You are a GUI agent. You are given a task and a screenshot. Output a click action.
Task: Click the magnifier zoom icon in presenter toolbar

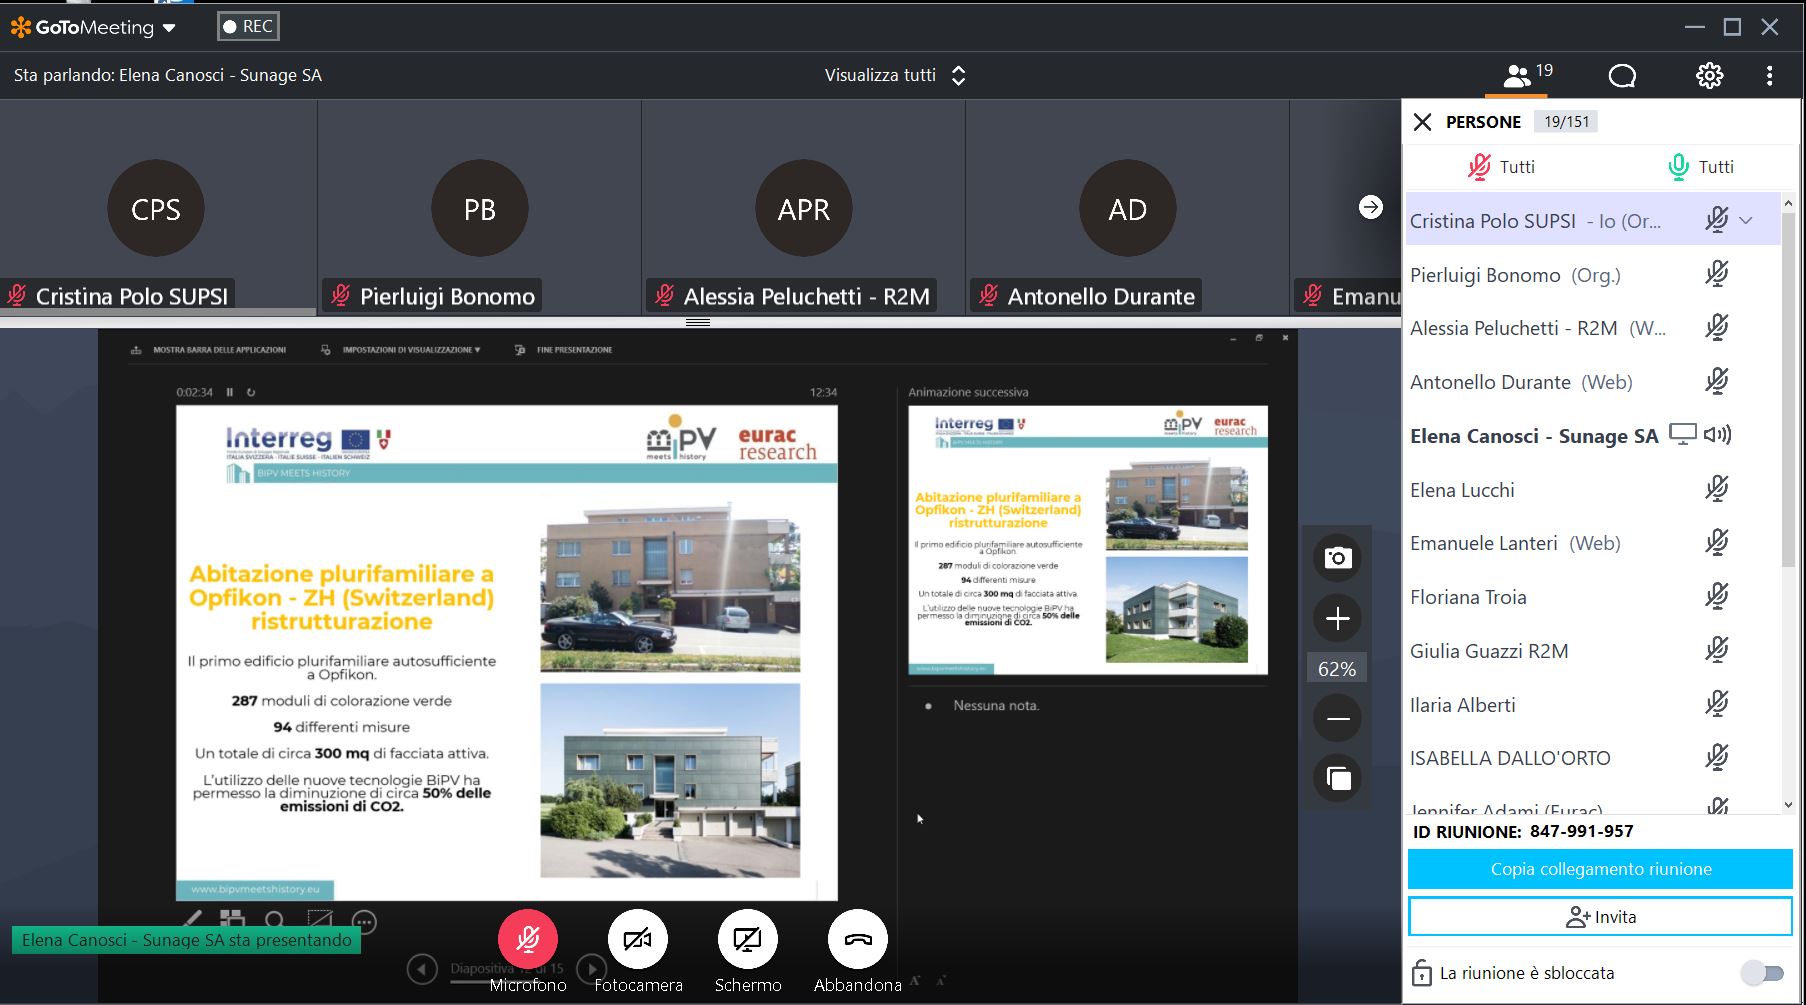click(275, 920)
